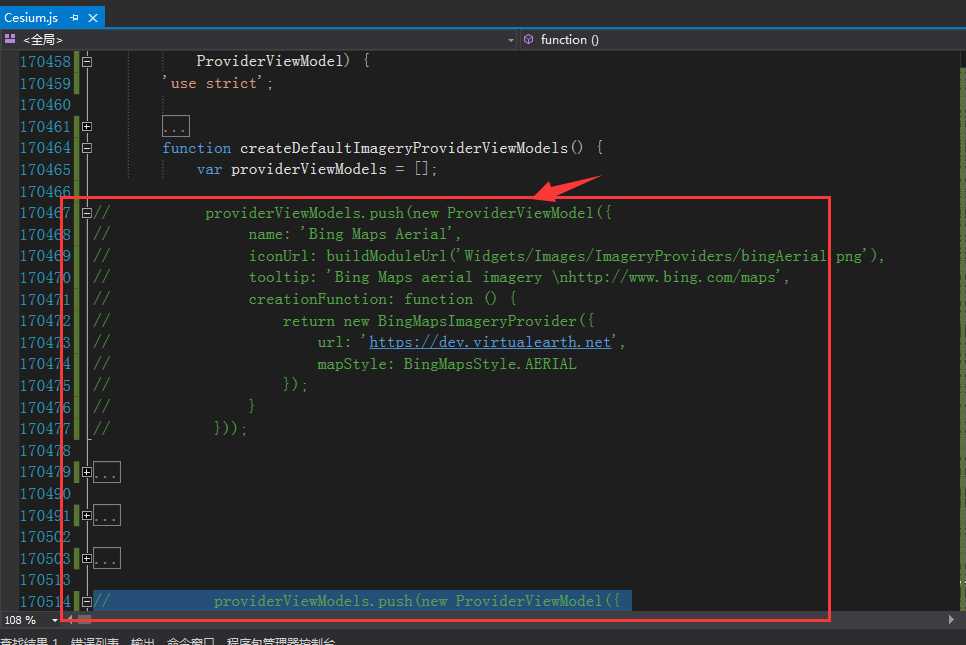Image resolution: width=966 pixels, height=645 pixels.
Task: Pin the Cesium.js tab
Action: point(75,18)
